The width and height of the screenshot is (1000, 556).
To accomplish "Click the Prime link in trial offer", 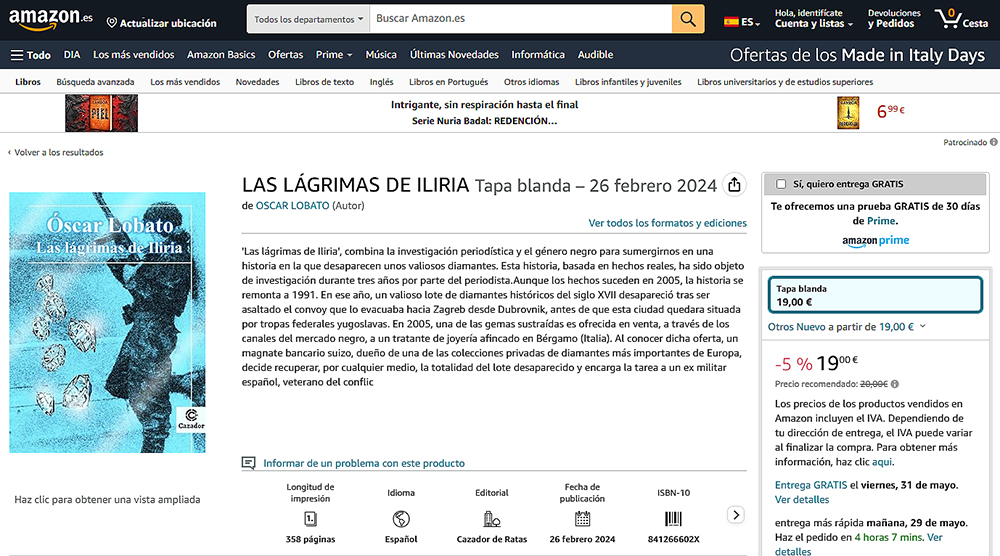I will (x=882, y=221).
